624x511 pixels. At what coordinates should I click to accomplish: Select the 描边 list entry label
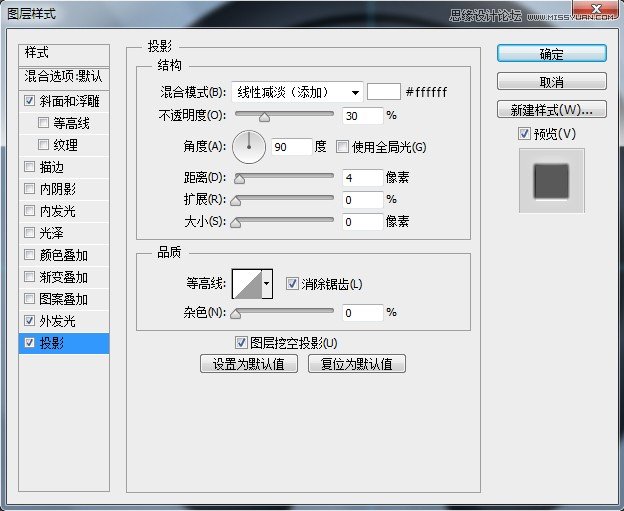click(51, 167)
